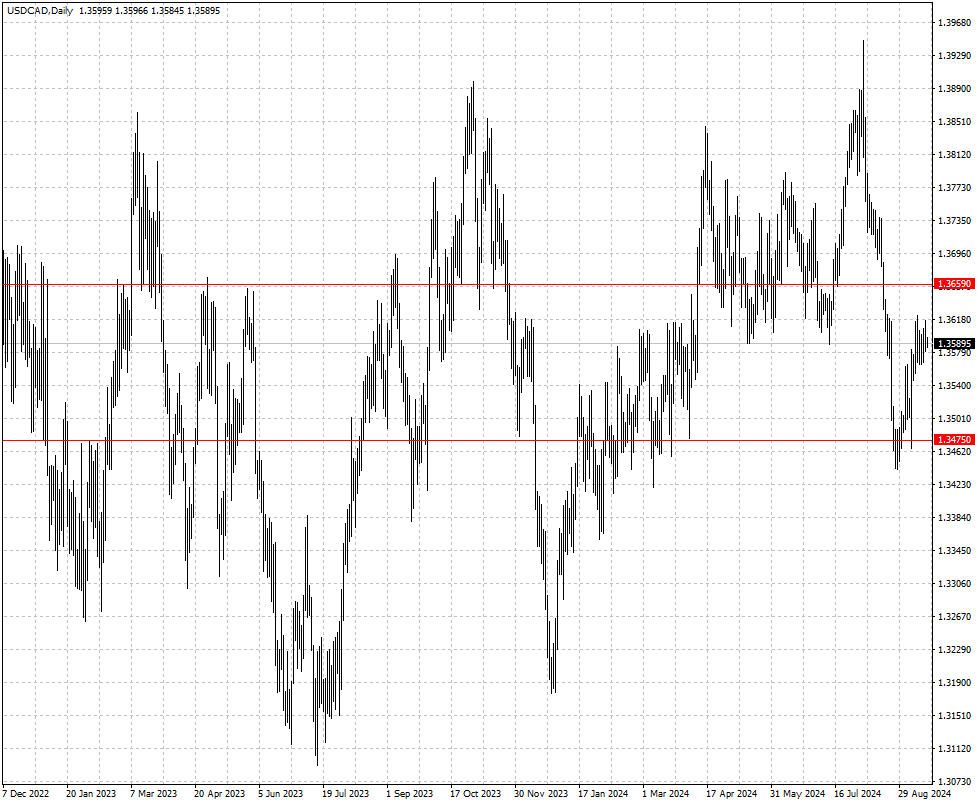978x805 pixels.
Task: Click the 1.39680 price scale value
Action: (x=952, y=23)
